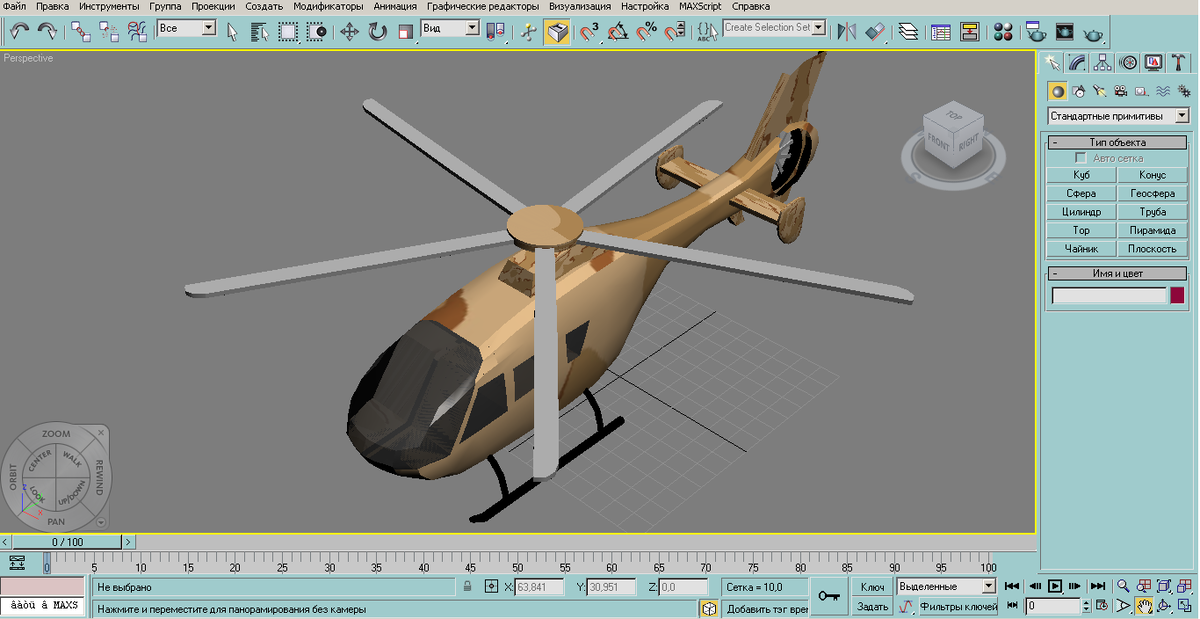
Task: Toggle the Angle Snap icon
Action: (x=619, y=31)
